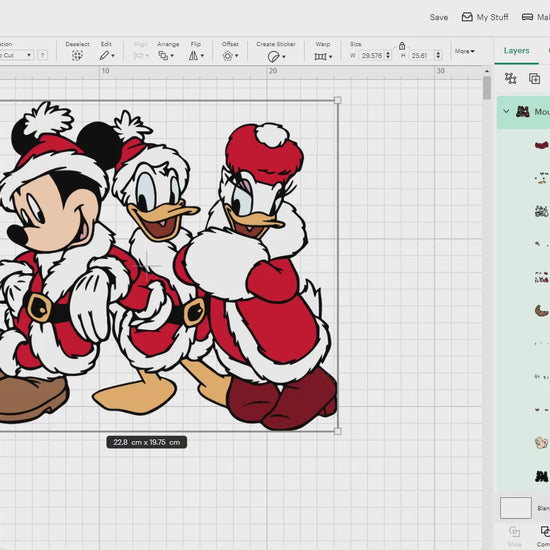Viewport: 550px width, 550px height.
Task: Select the red layer at top of group
Action: [x=542, y=145]
